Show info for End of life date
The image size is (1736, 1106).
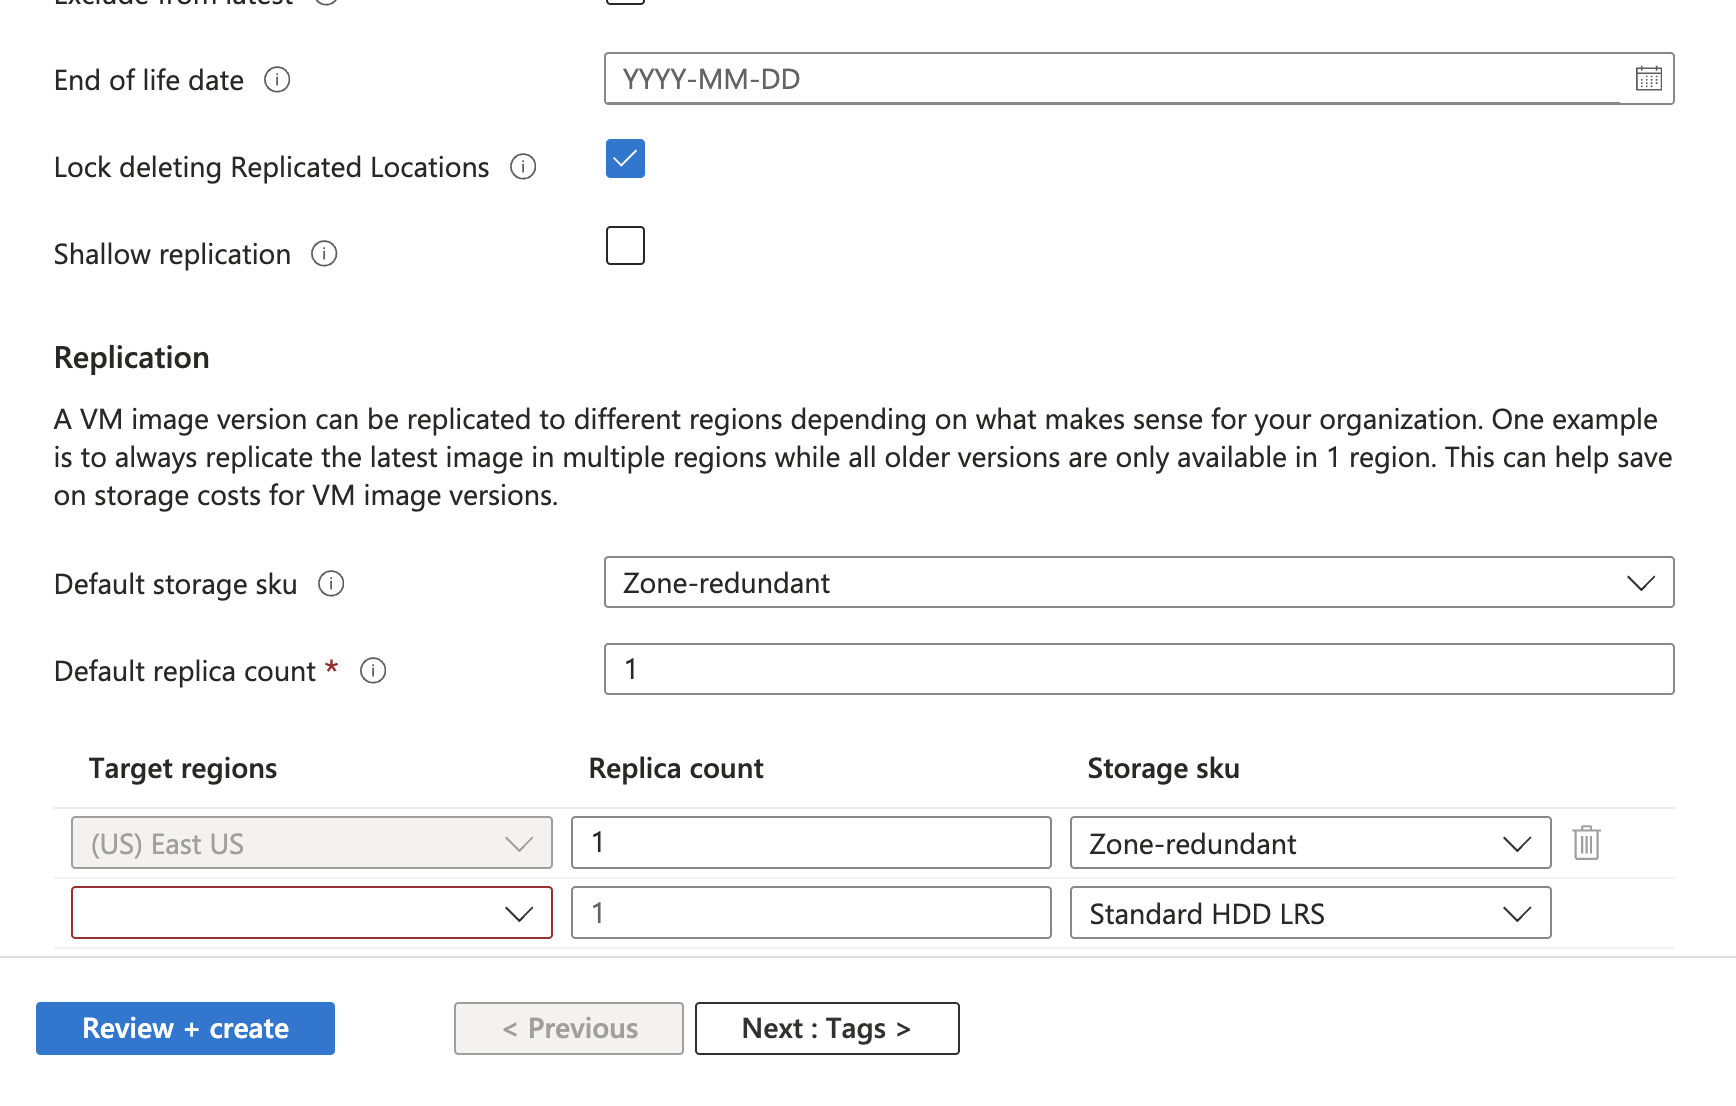277,80
